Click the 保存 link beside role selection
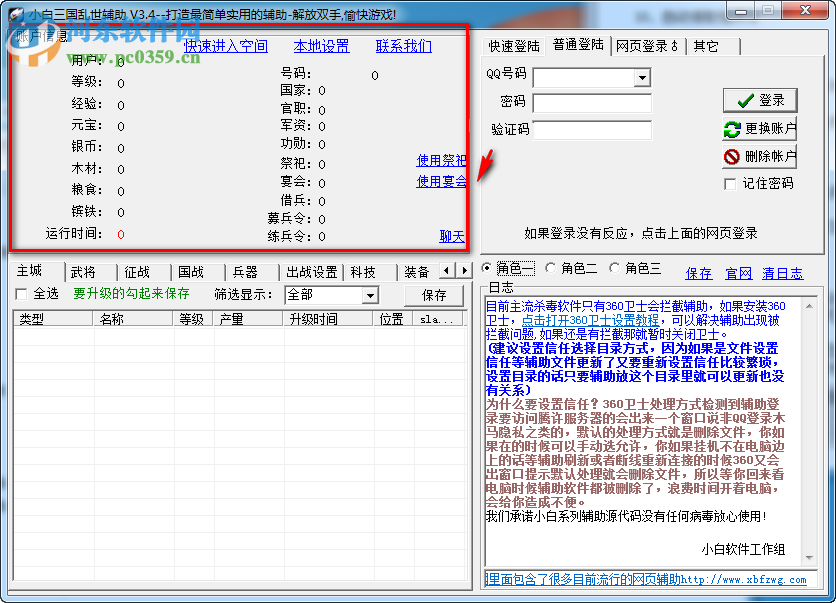836x603 pixels. point(698,274)
